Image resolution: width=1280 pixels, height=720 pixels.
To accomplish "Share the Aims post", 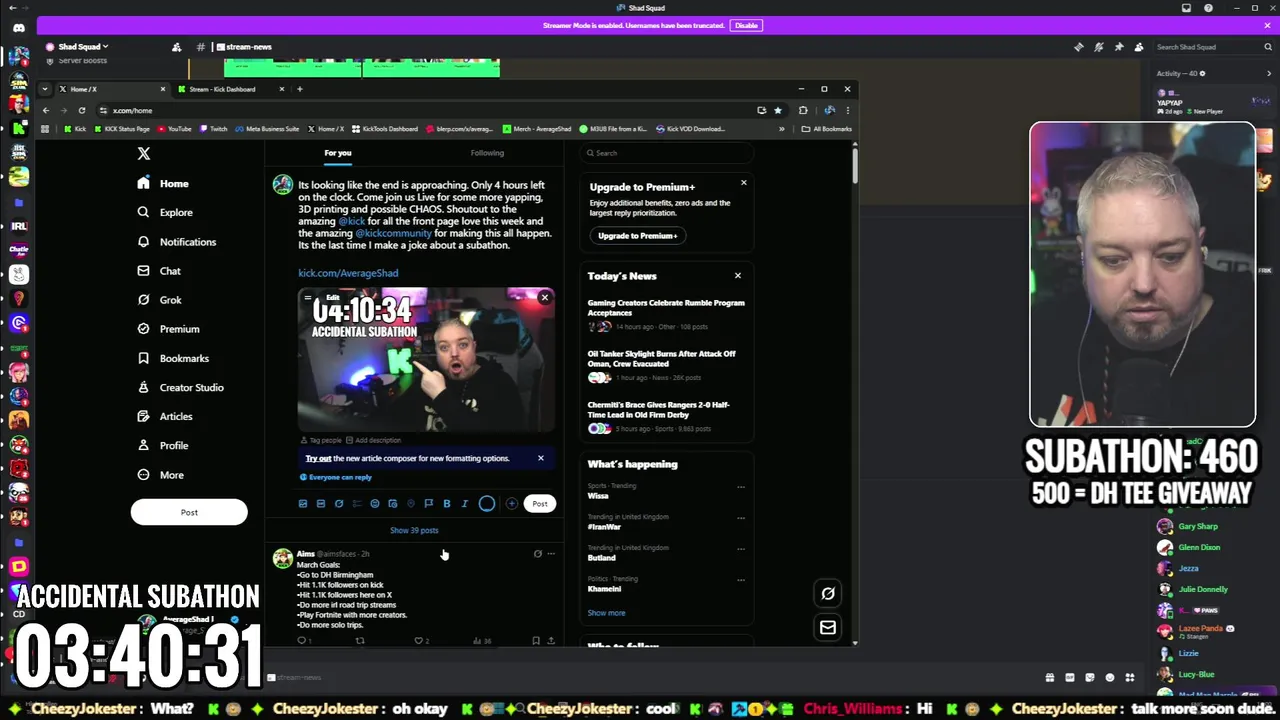I will tap(551, 640).
